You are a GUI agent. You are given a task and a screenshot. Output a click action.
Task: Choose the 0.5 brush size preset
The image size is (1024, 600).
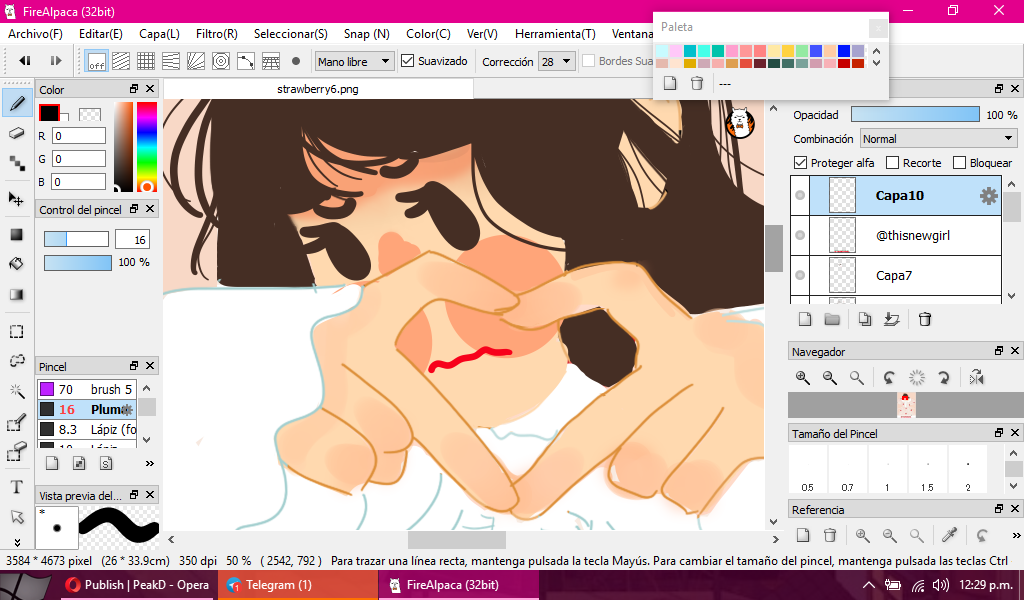(808, 469)
